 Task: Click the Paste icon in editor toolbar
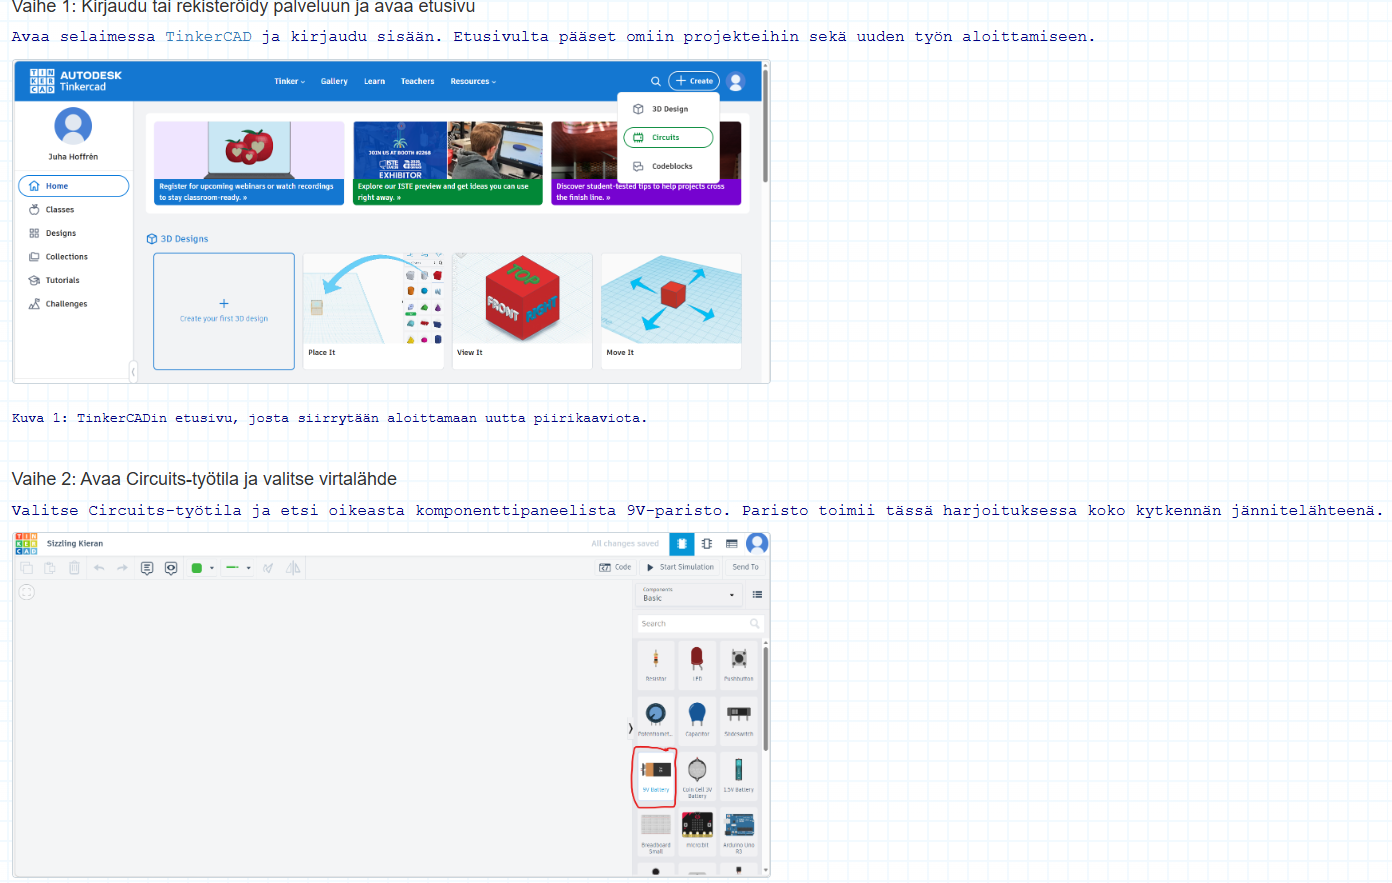point(50,568)
